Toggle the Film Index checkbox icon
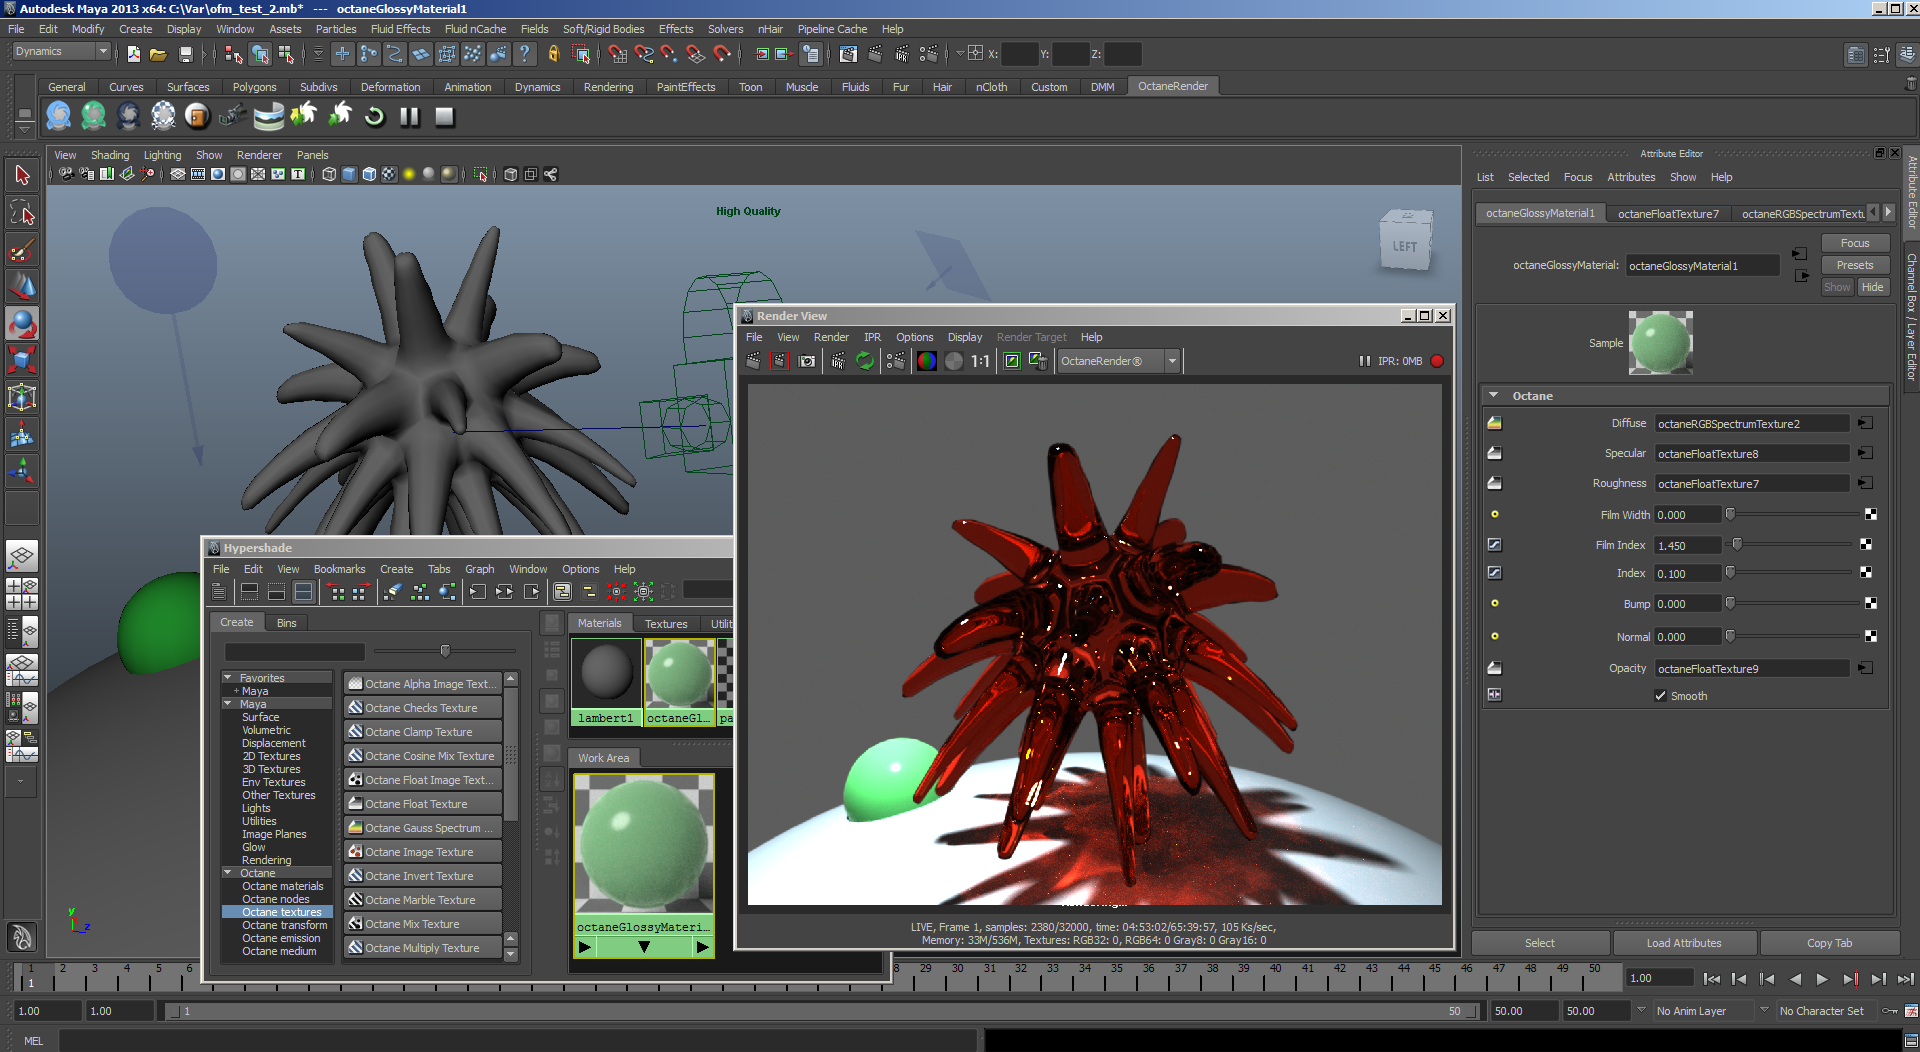 [x=1494, y=545]
